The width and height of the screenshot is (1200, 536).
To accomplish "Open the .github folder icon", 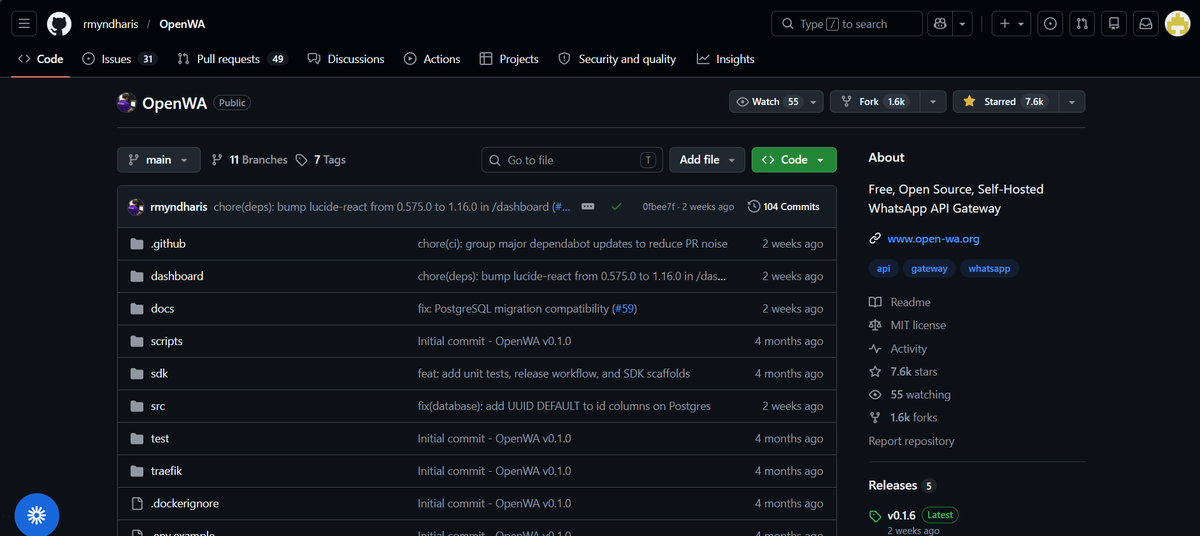I will [x=137, y=244].
